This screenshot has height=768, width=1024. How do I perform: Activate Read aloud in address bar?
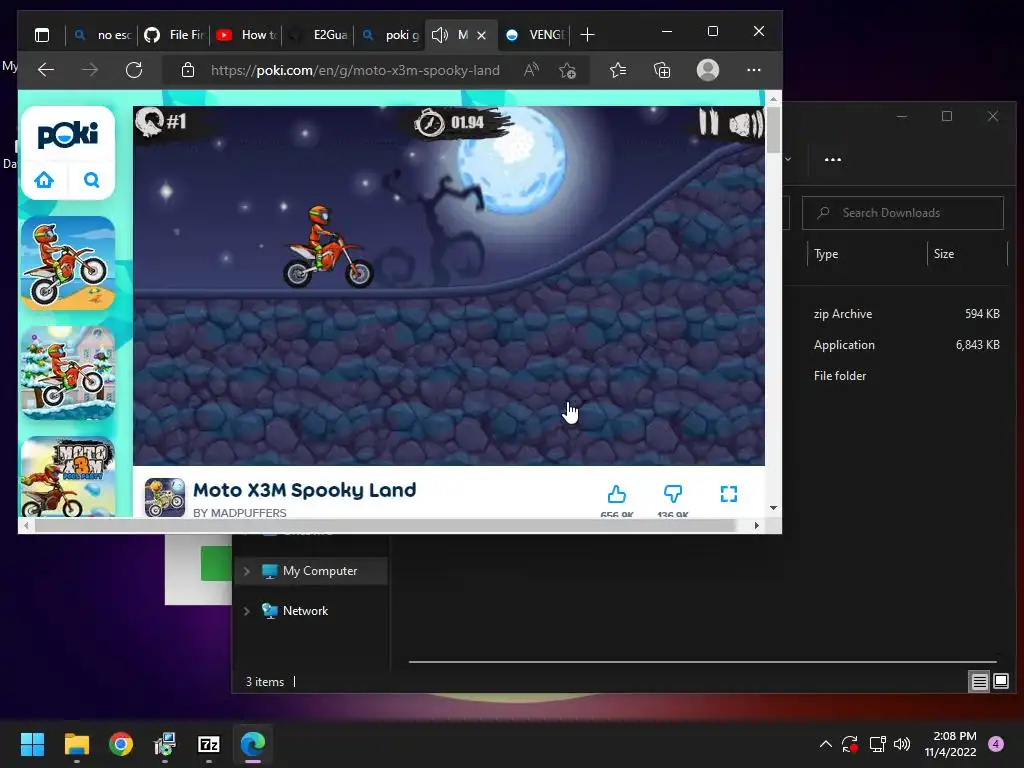pos(531,70)
